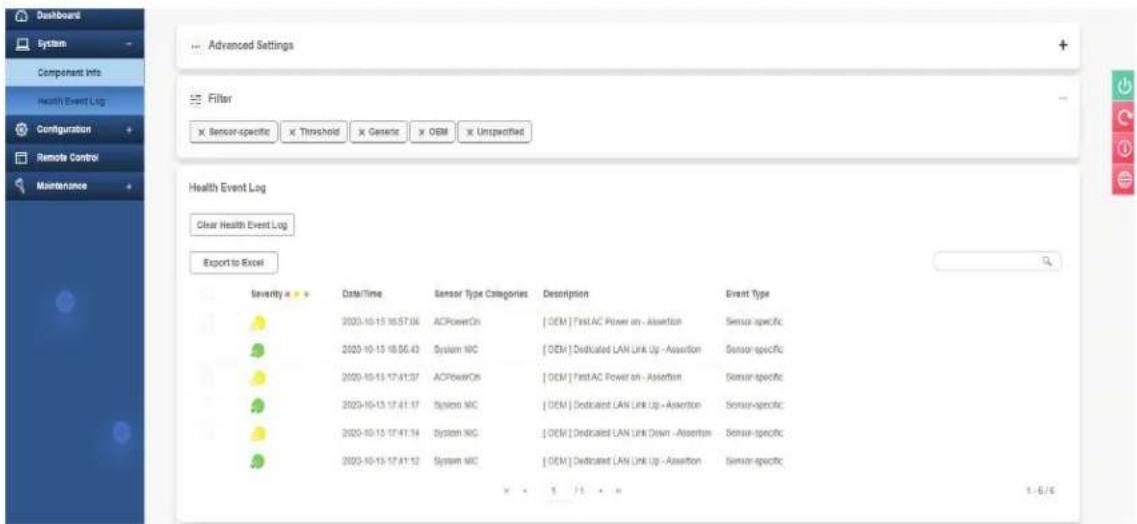
Task: Click the Remote Control window icon
Action: (x=21, y=157)
